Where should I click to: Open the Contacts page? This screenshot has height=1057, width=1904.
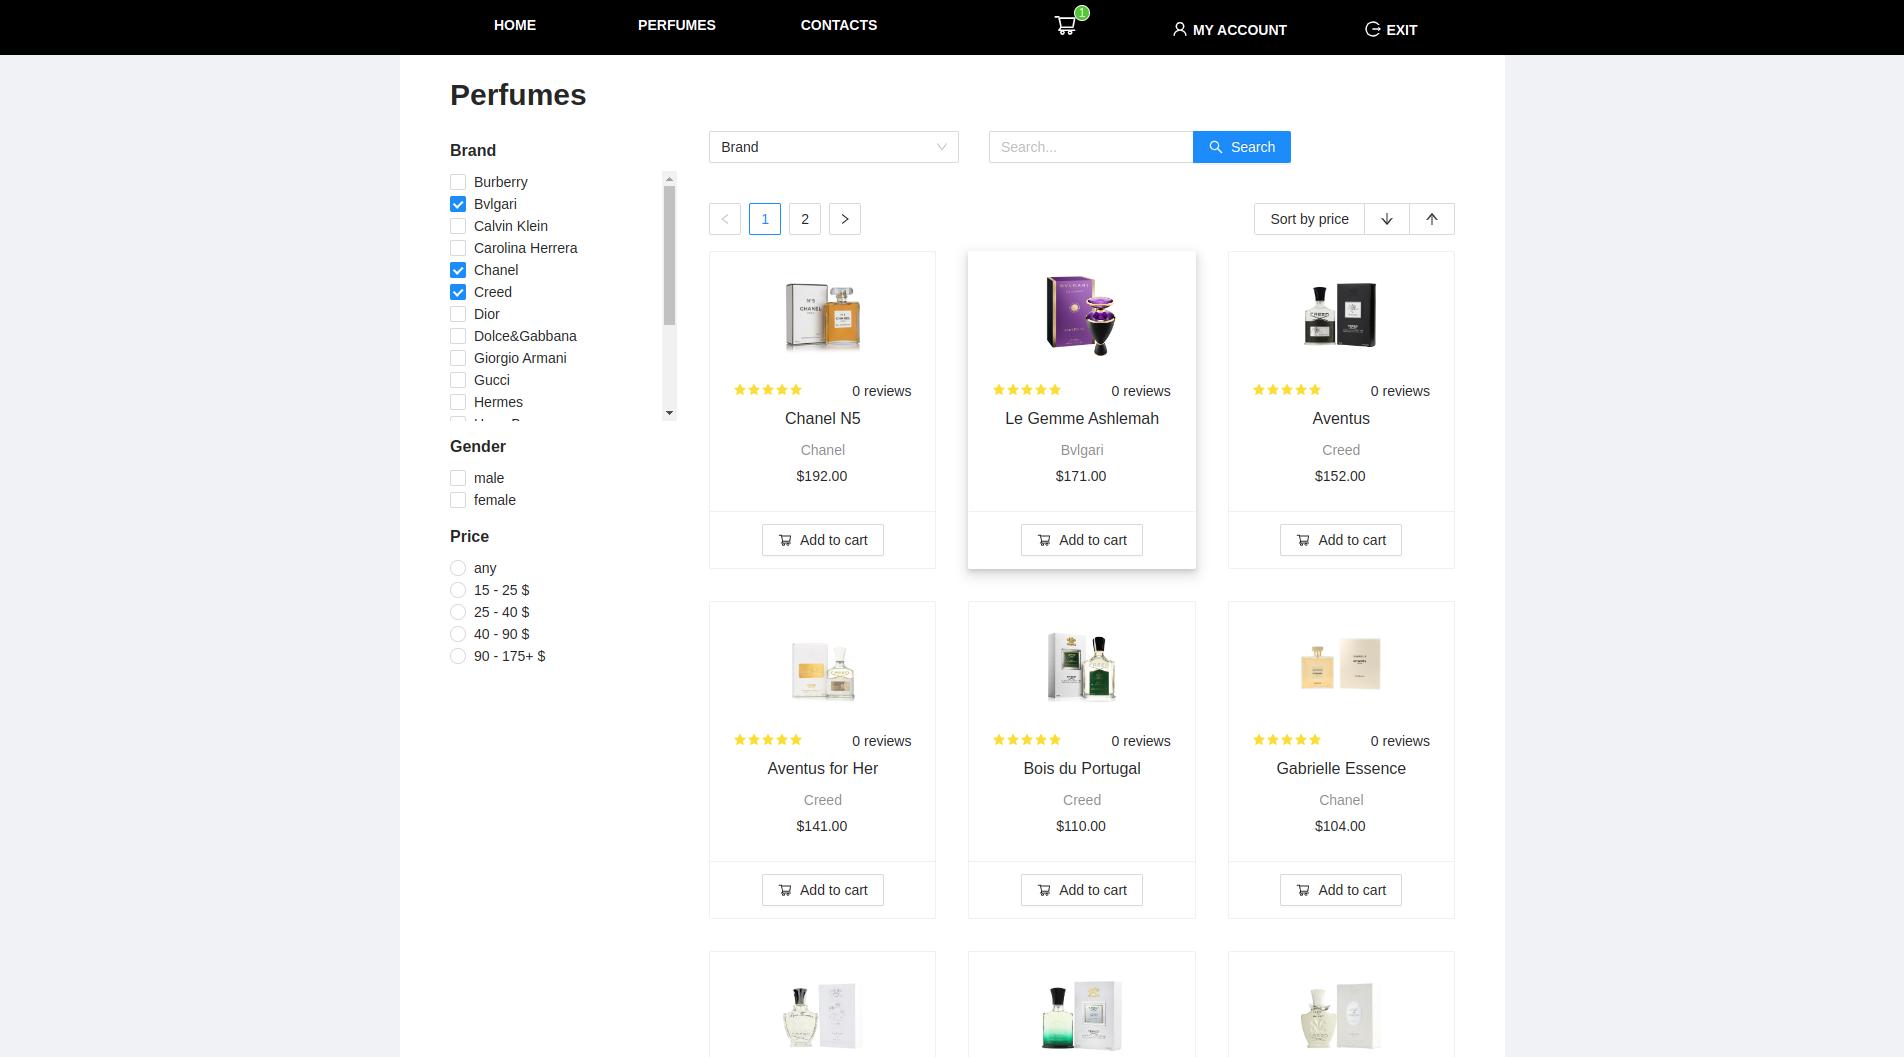[x=839, y=25]
